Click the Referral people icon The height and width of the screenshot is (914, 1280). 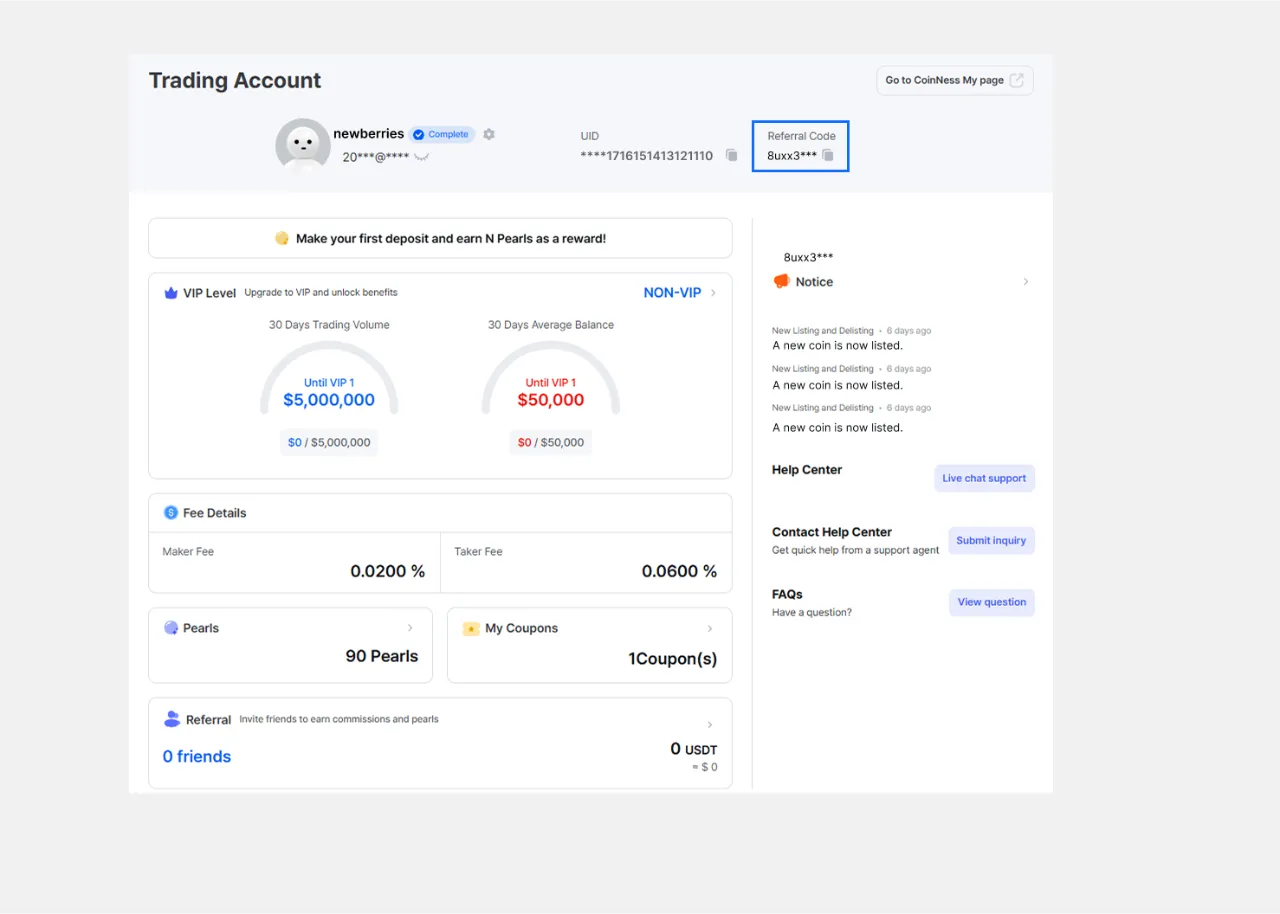[x=172, y=720]
